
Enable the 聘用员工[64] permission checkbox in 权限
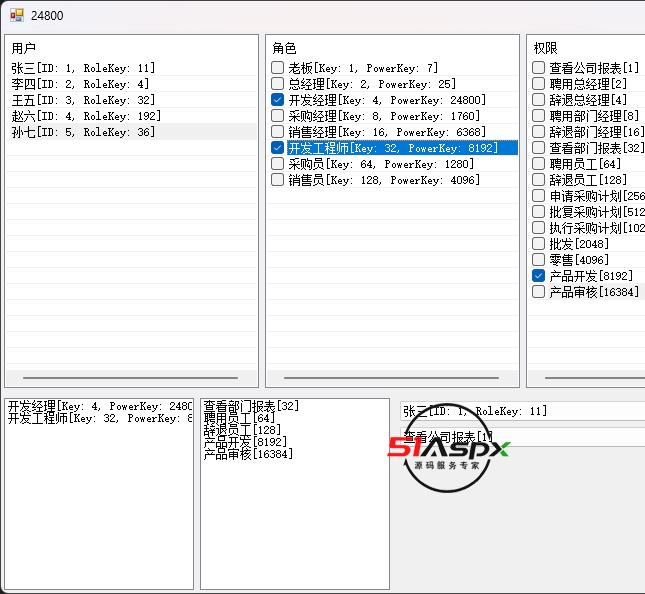tap(538, 164)
